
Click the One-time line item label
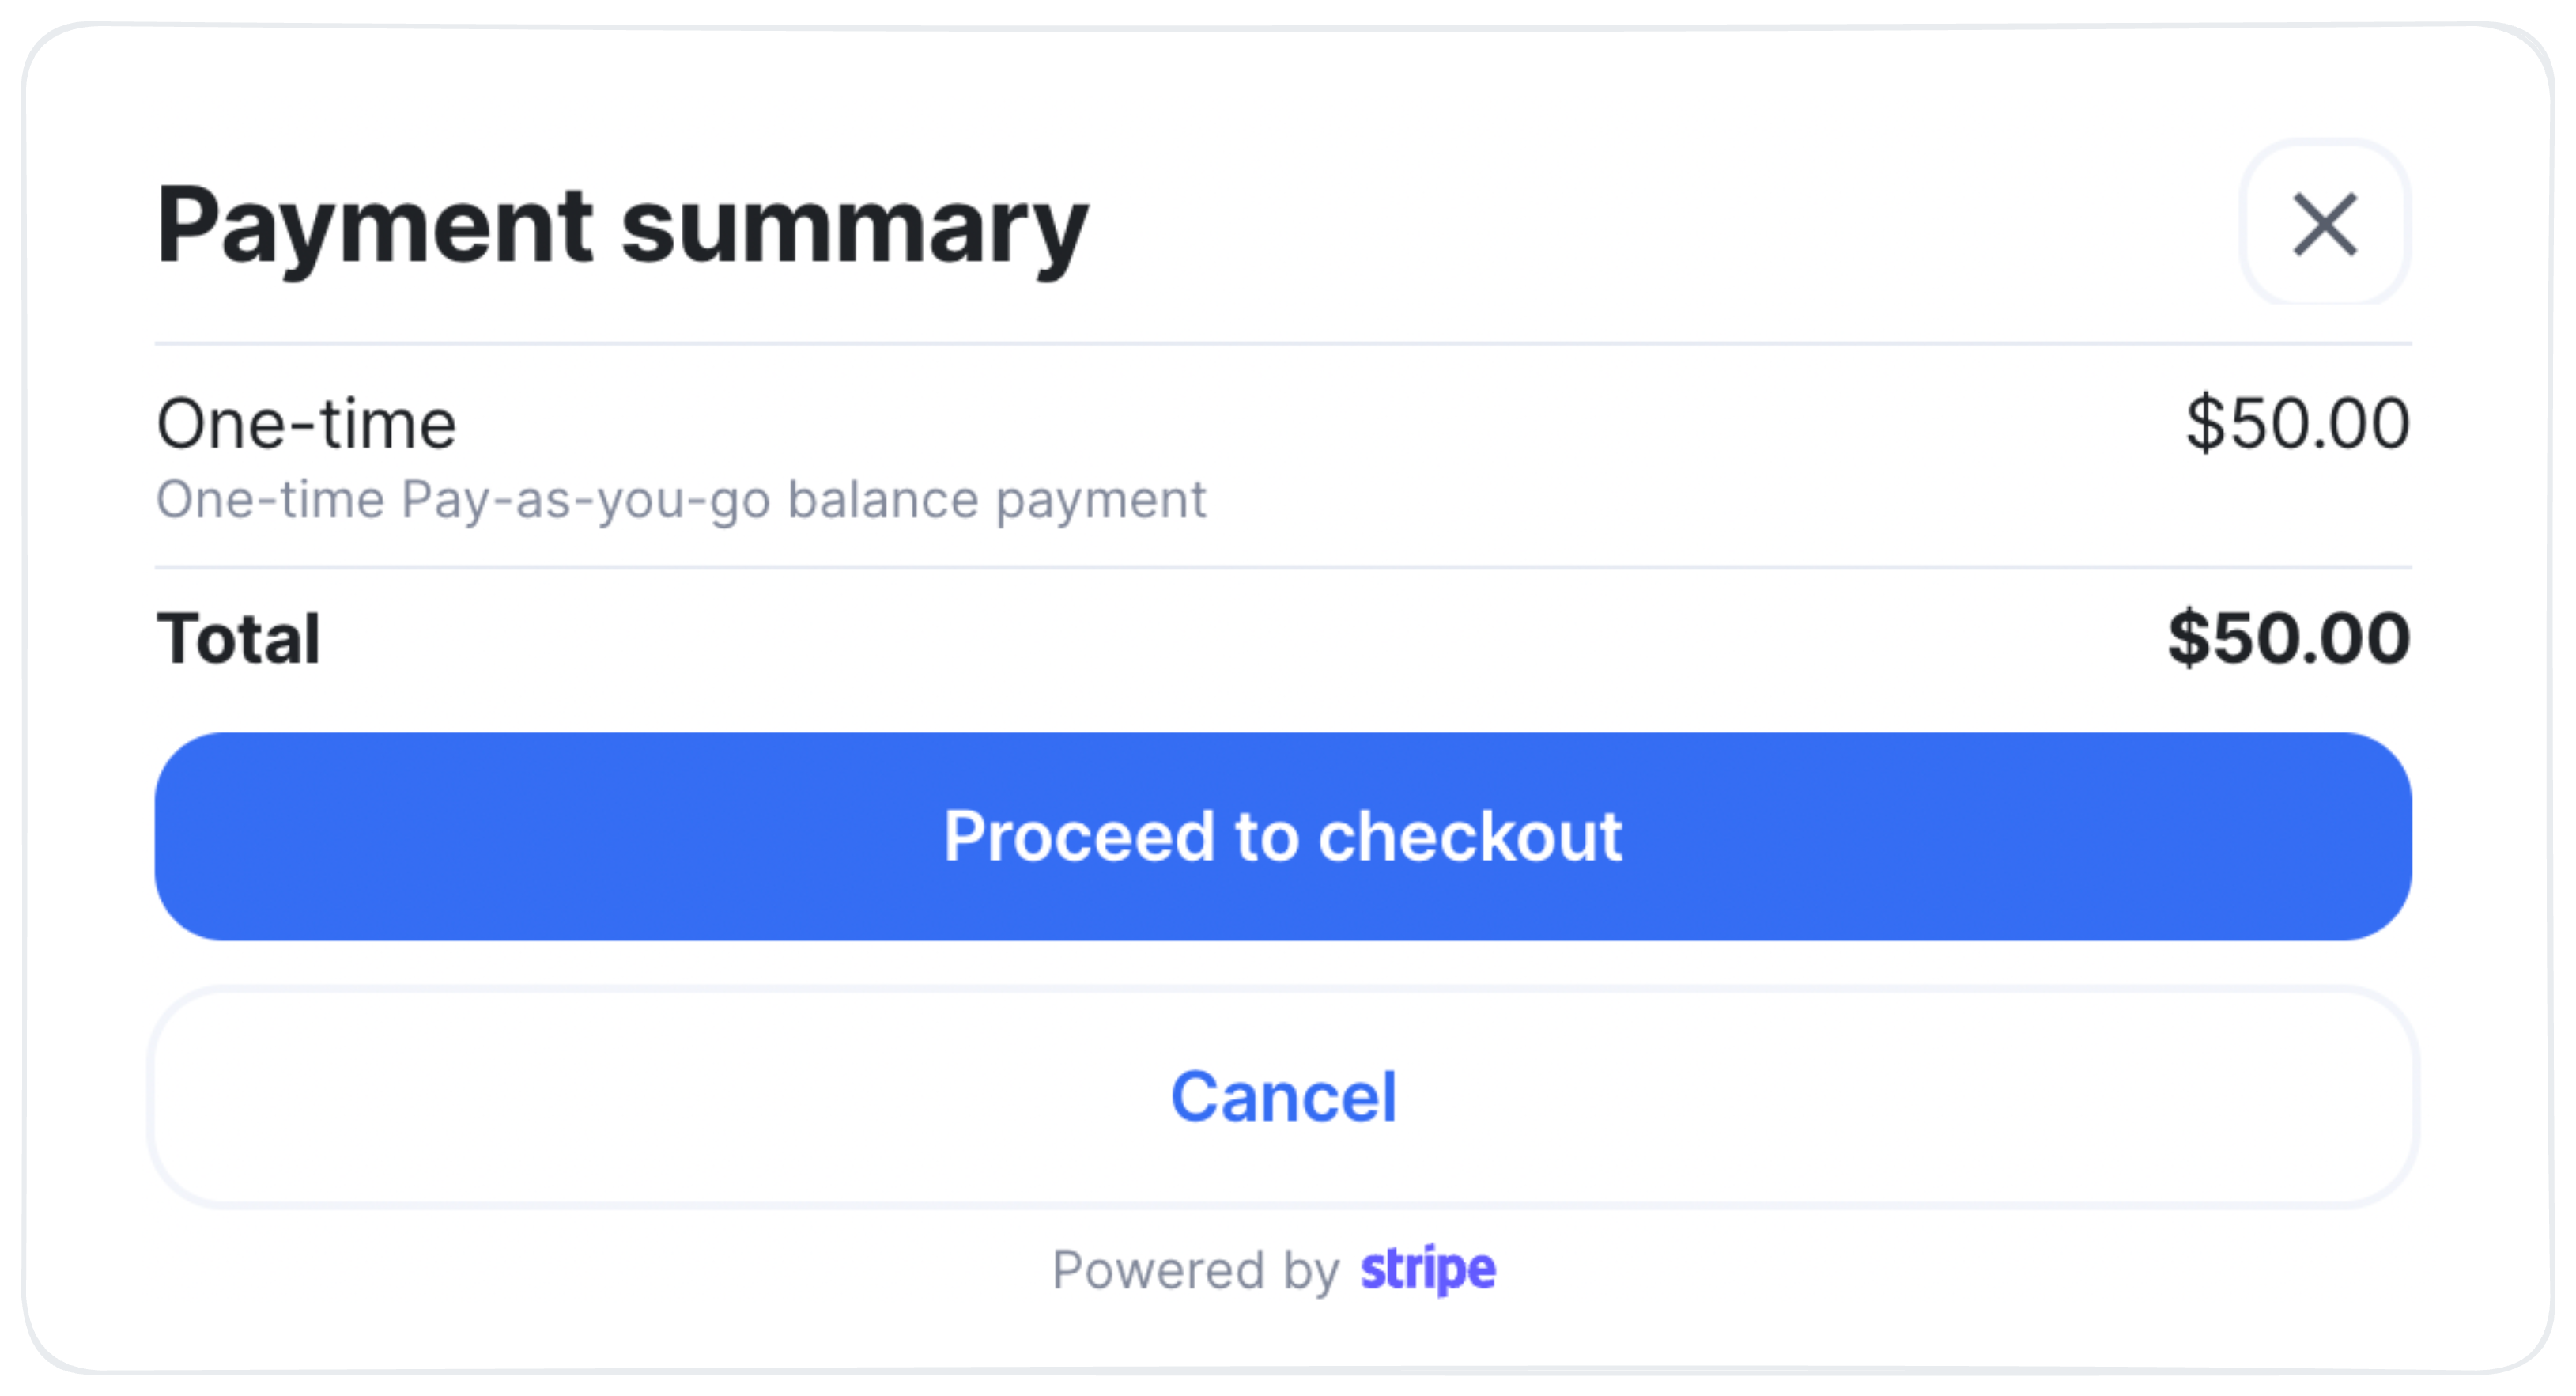(x=306, y=424)
